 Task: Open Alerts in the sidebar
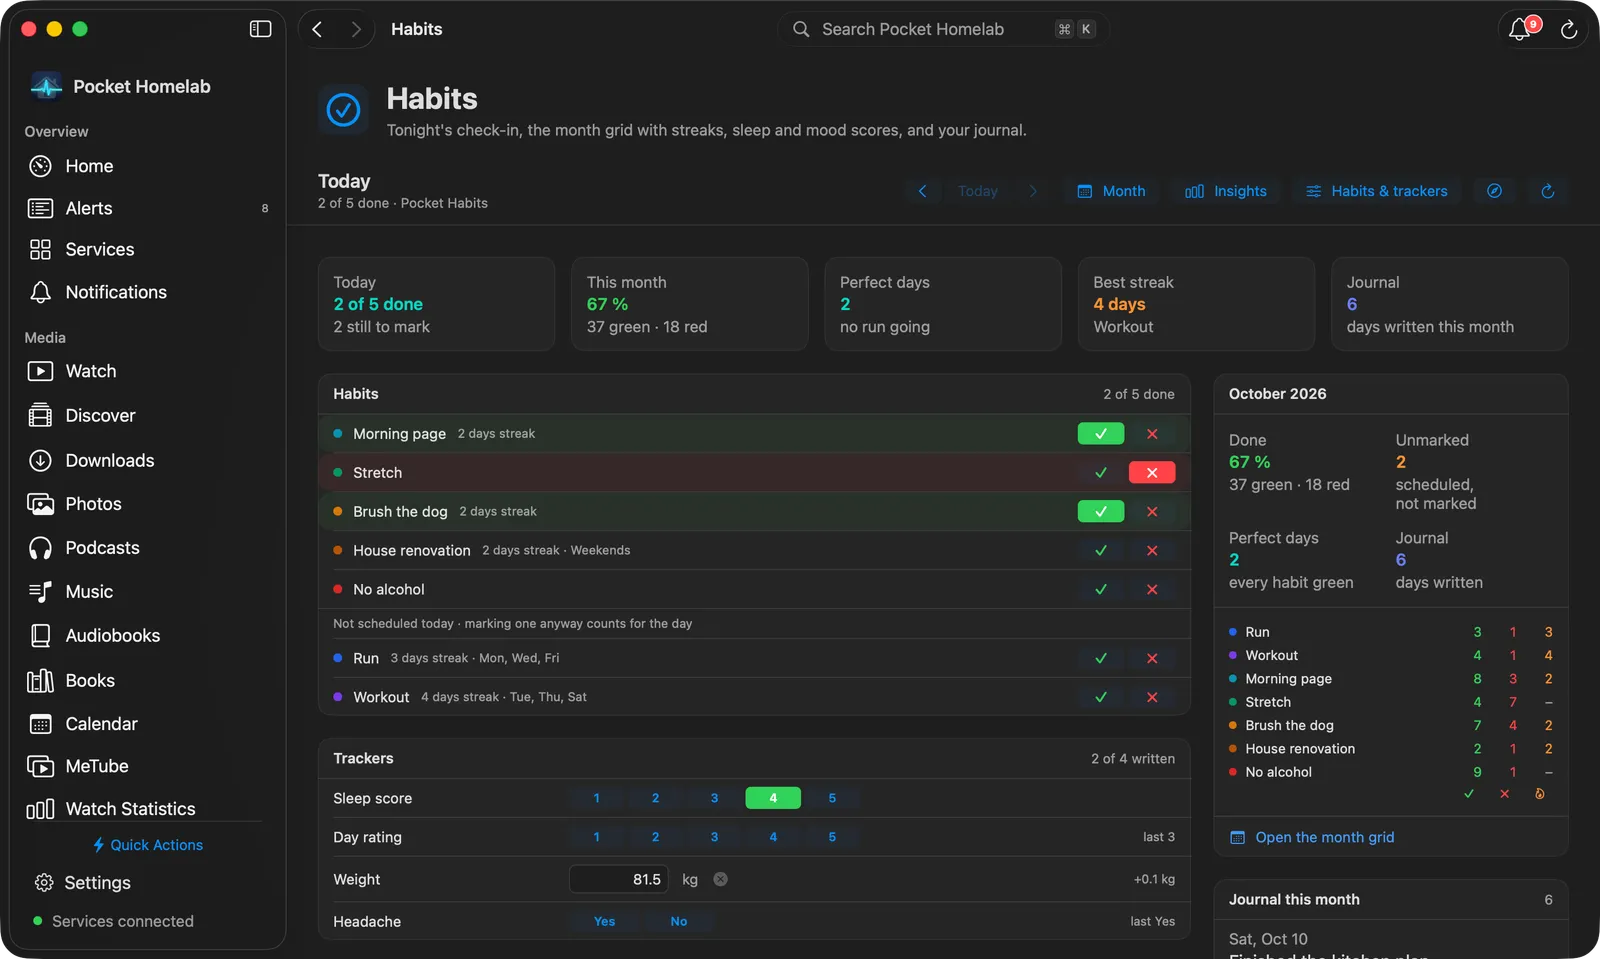[148, 208]
